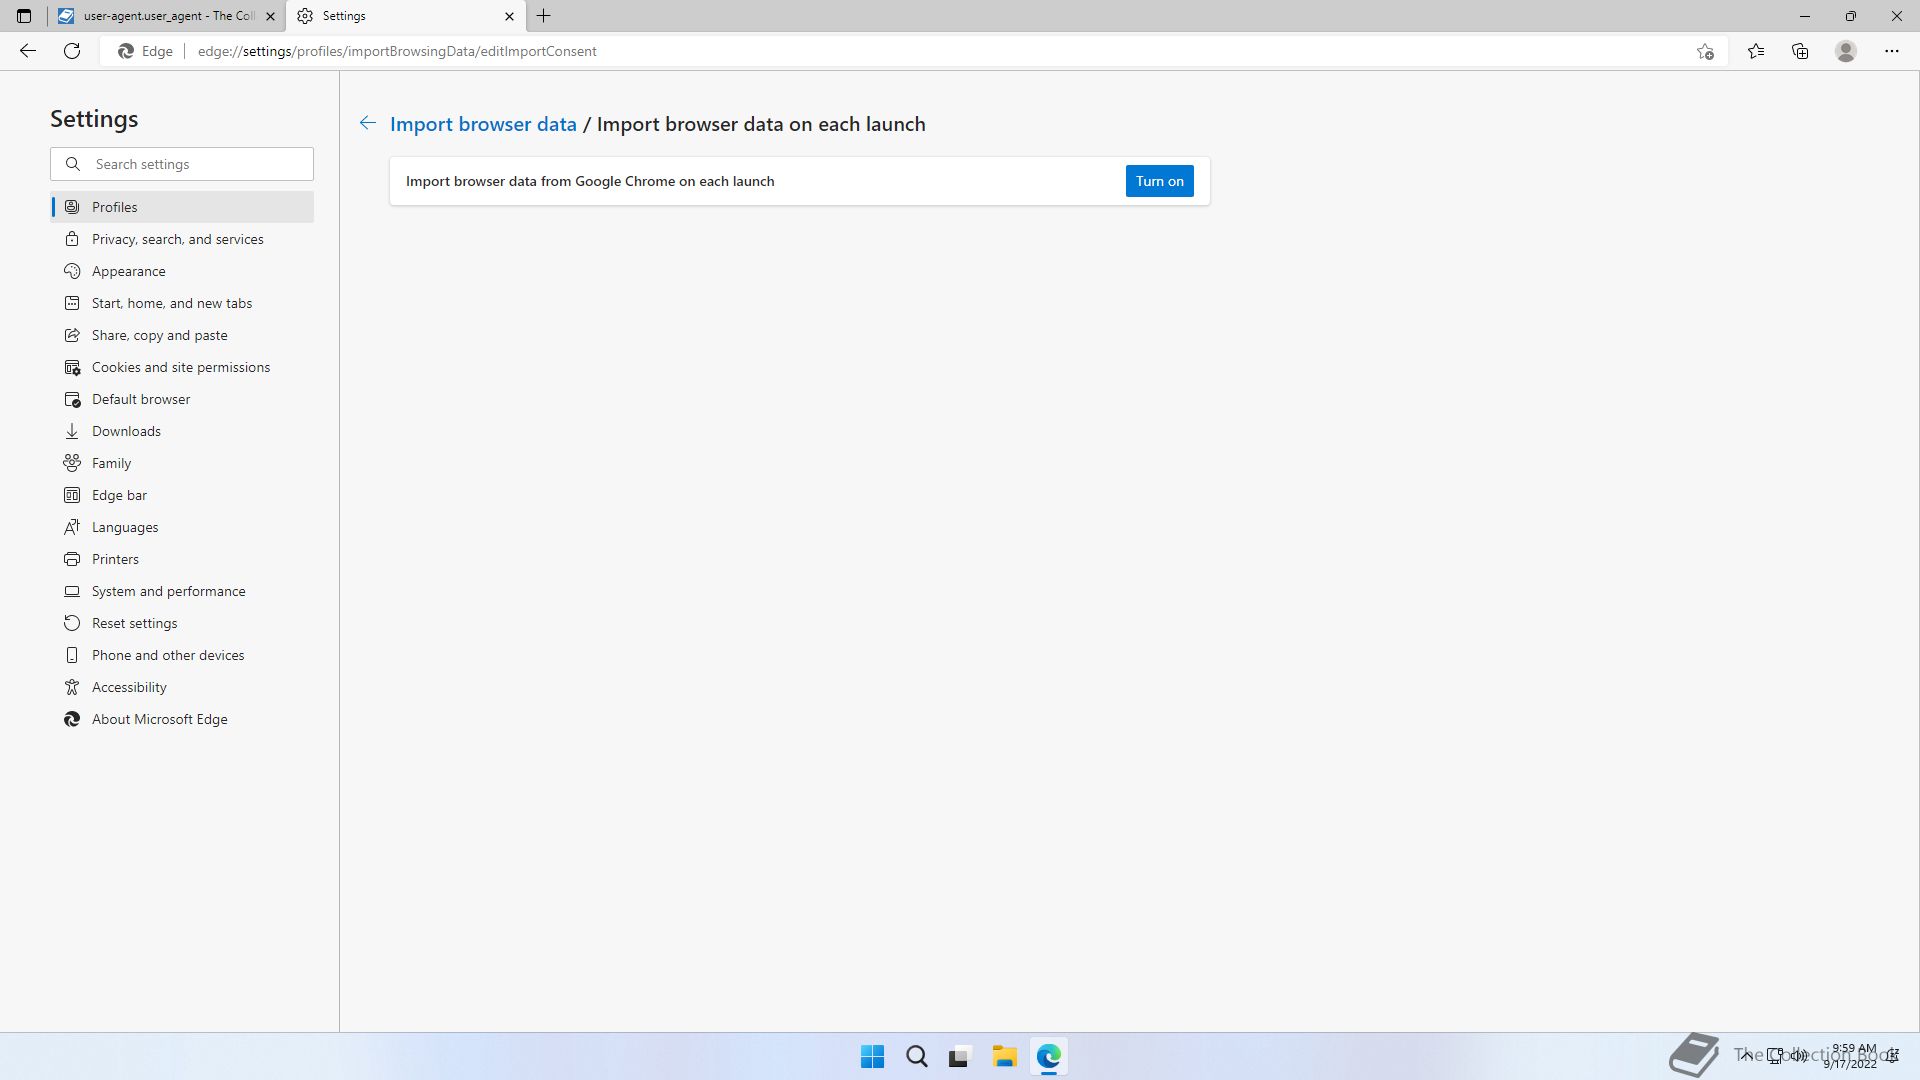Viewport: 1920px width, 1080px height.
Task: Open a new tab with plus button
Action: tap(544, 16)
